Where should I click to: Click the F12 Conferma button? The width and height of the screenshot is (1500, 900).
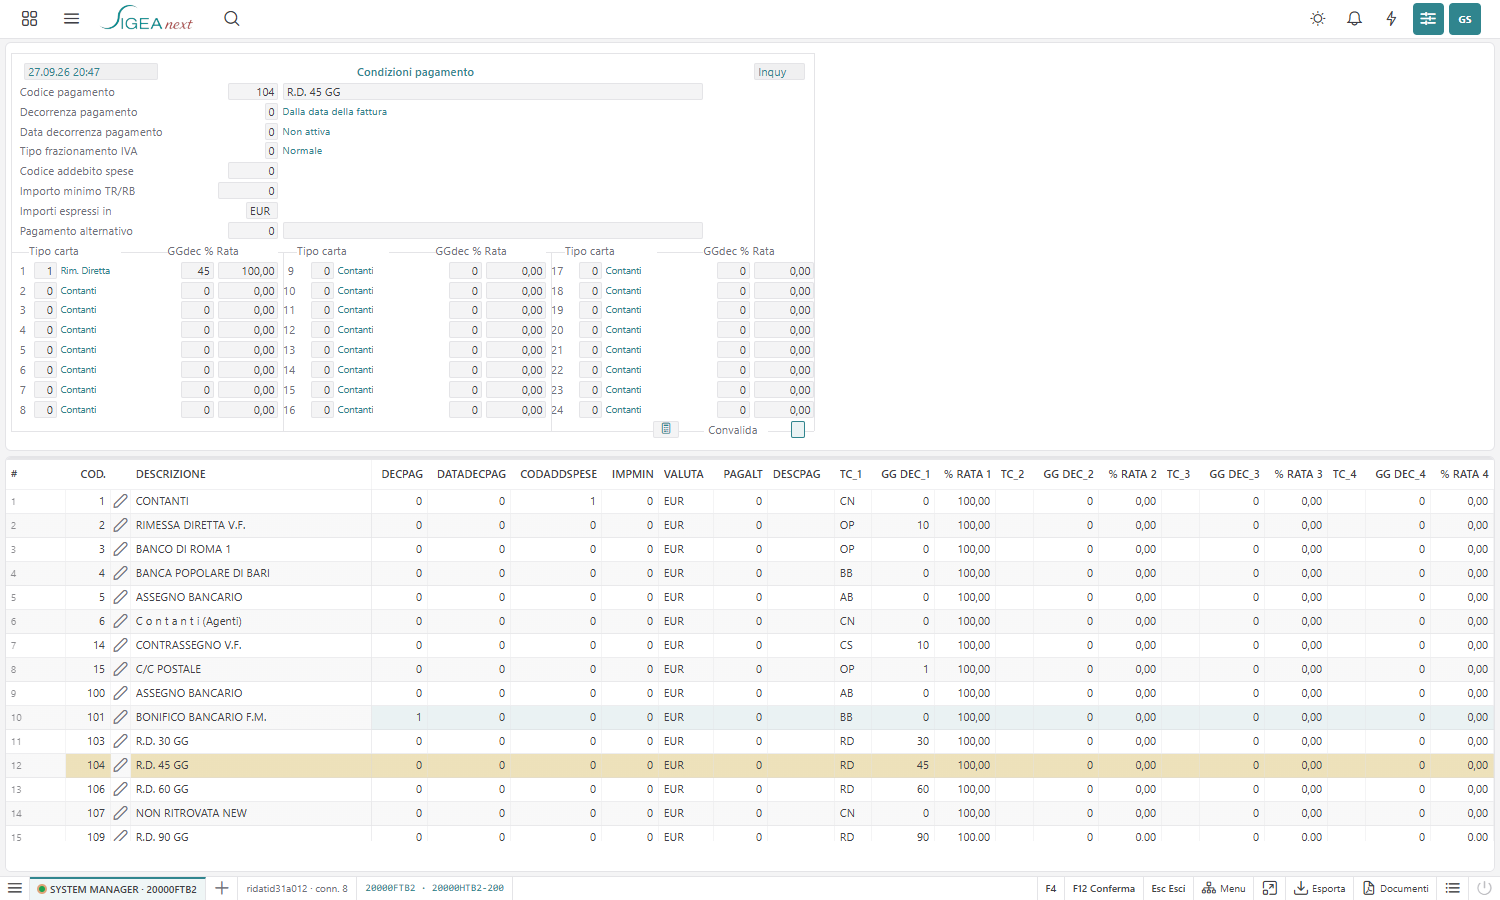1104,888
